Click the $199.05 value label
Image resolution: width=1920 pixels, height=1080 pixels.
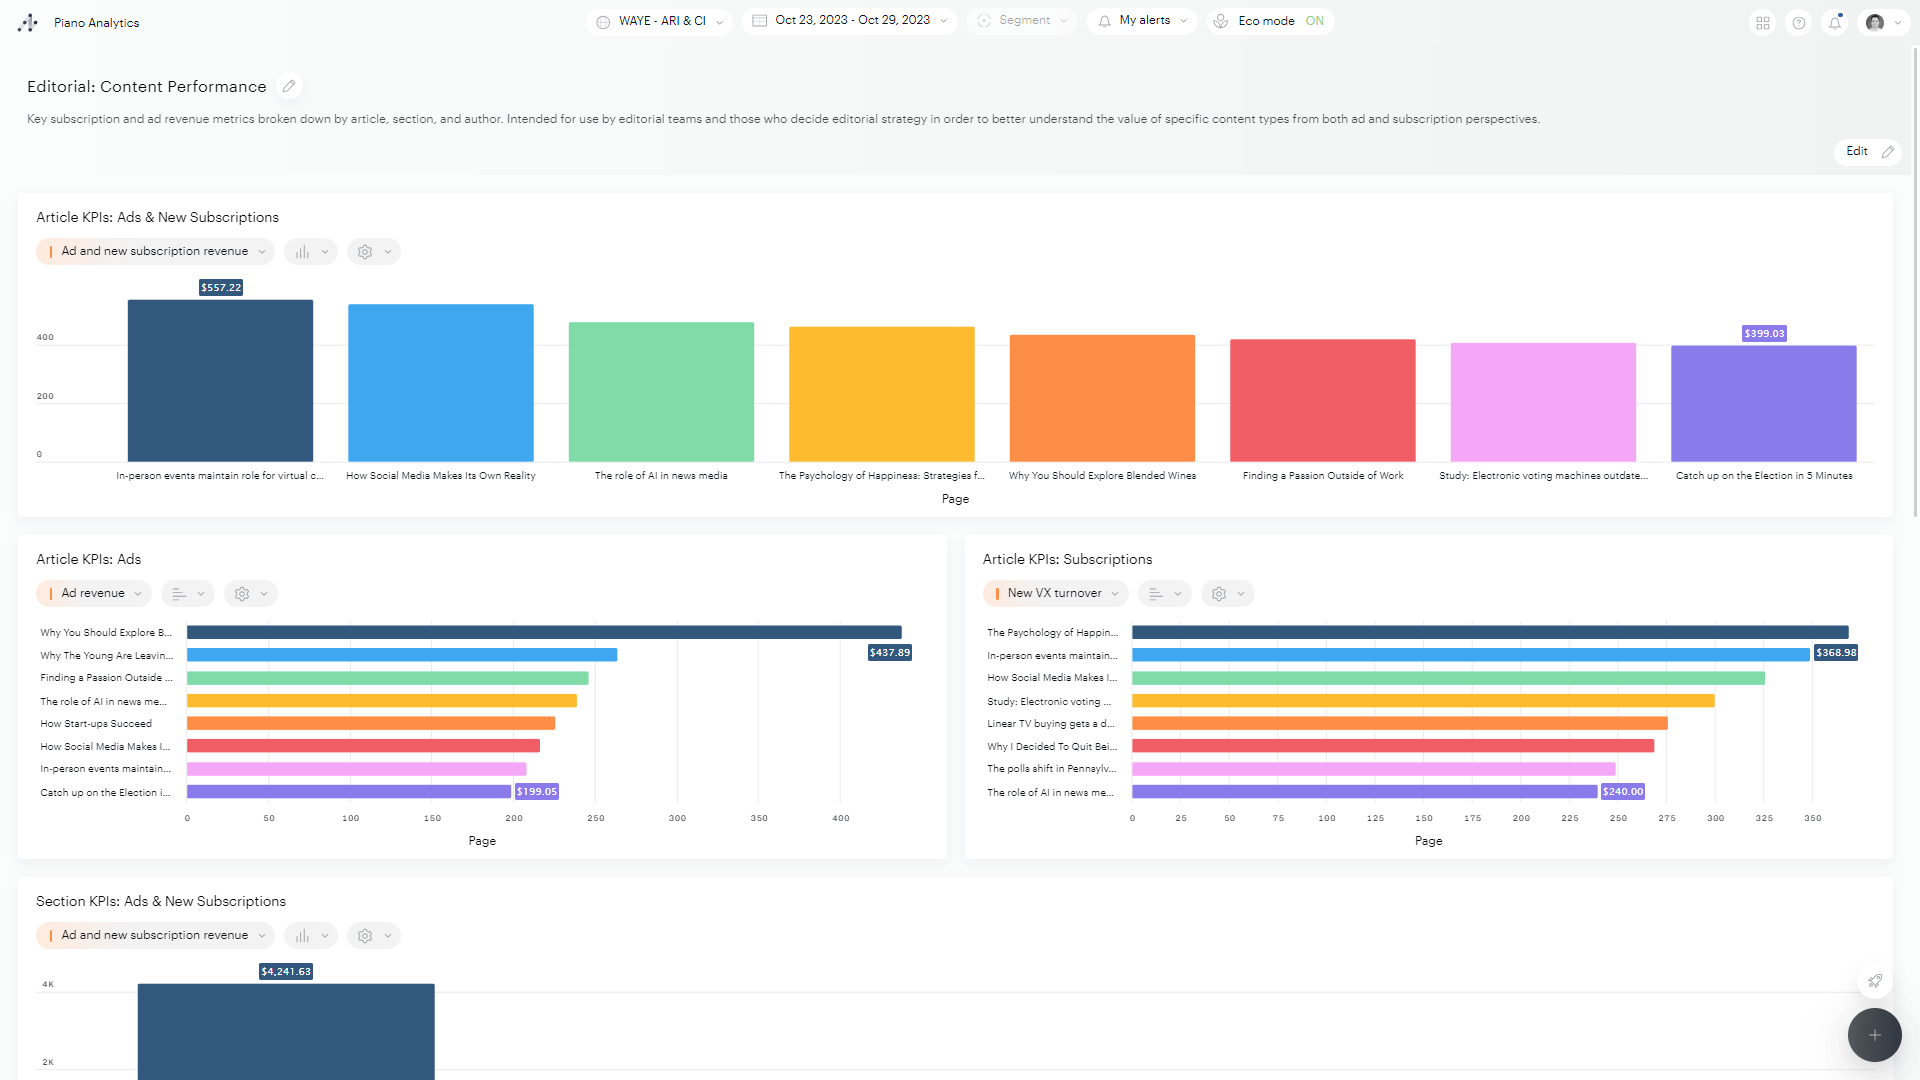coord(537,792)
